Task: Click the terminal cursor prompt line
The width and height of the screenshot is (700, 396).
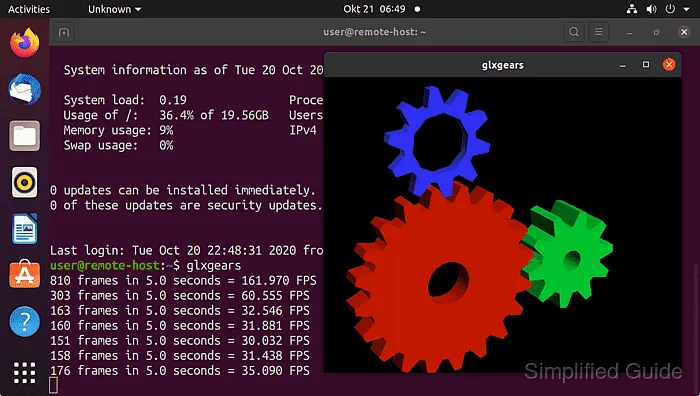Action: tap(53, 385)
